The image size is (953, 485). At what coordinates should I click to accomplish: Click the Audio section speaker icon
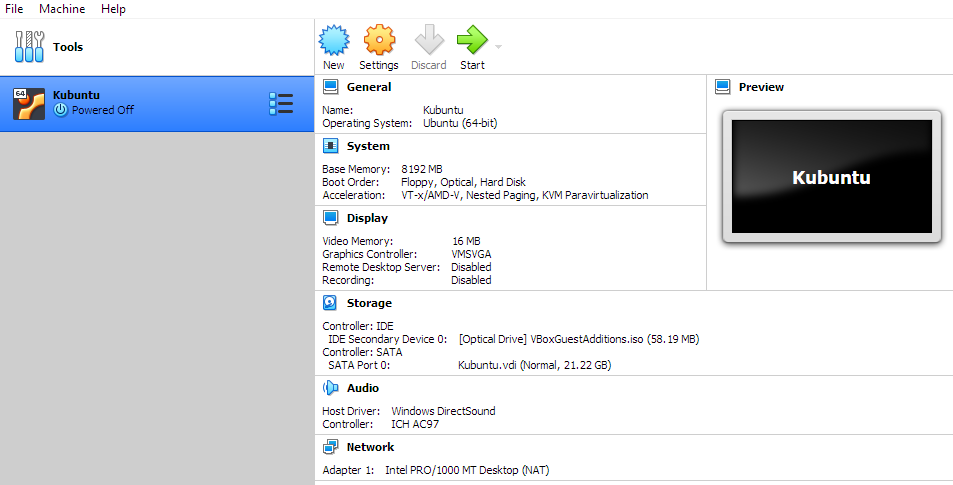pyautogui.click(x=331, y=388)
